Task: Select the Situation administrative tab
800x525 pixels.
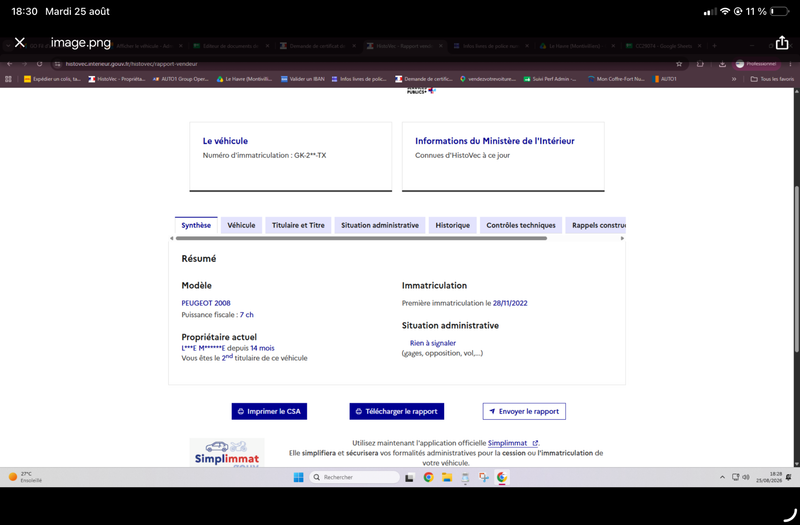Action: tap(380, 225)
